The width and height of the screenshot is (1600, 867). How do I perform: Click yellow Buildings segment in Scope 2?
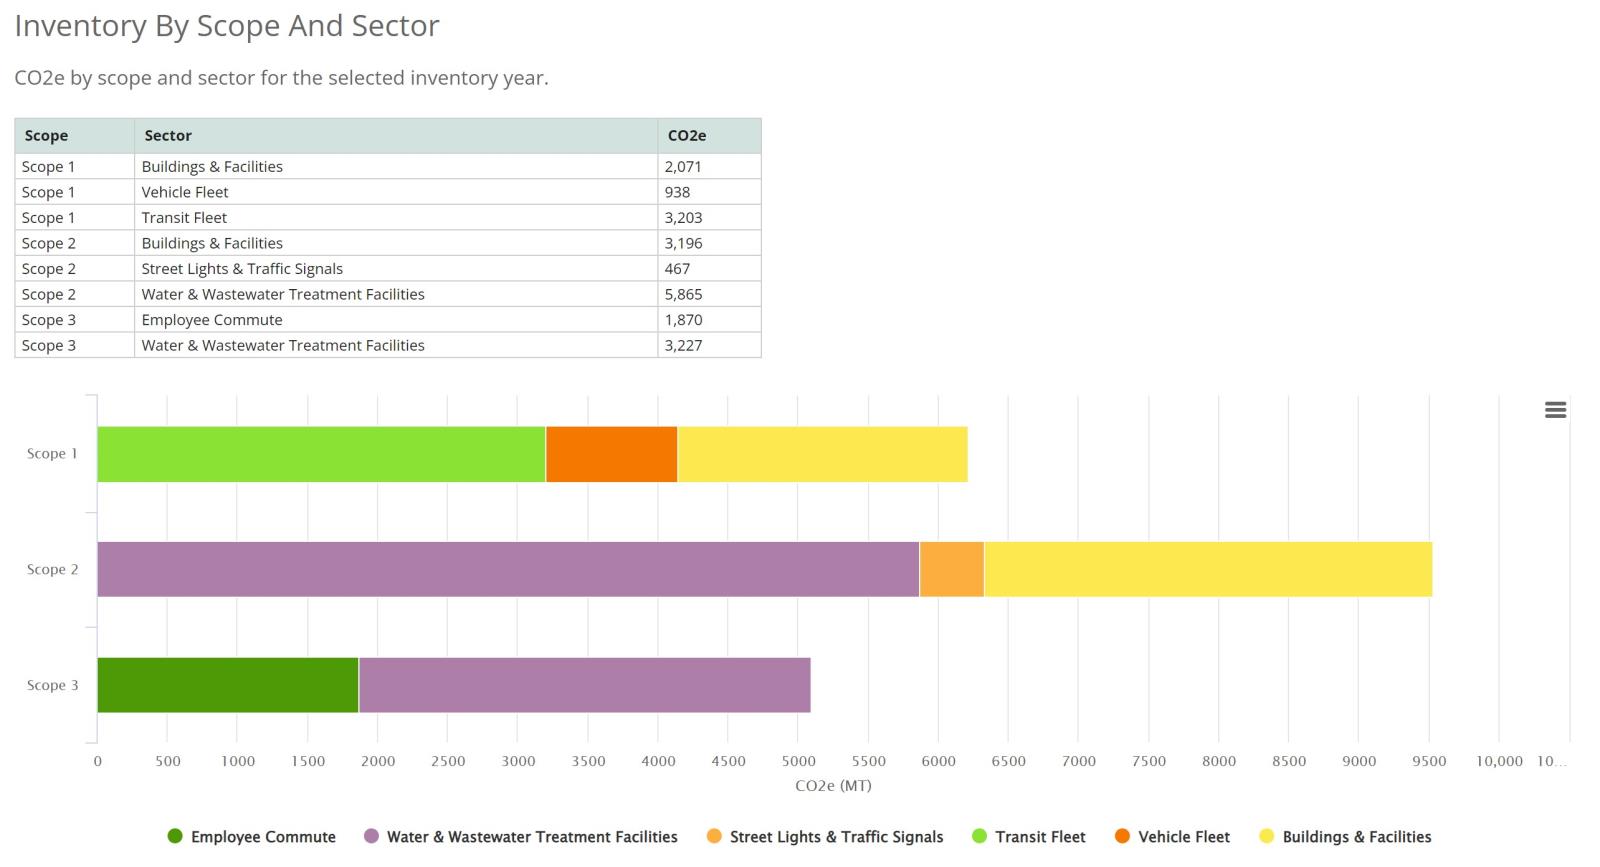click(x=1207, y=569)
